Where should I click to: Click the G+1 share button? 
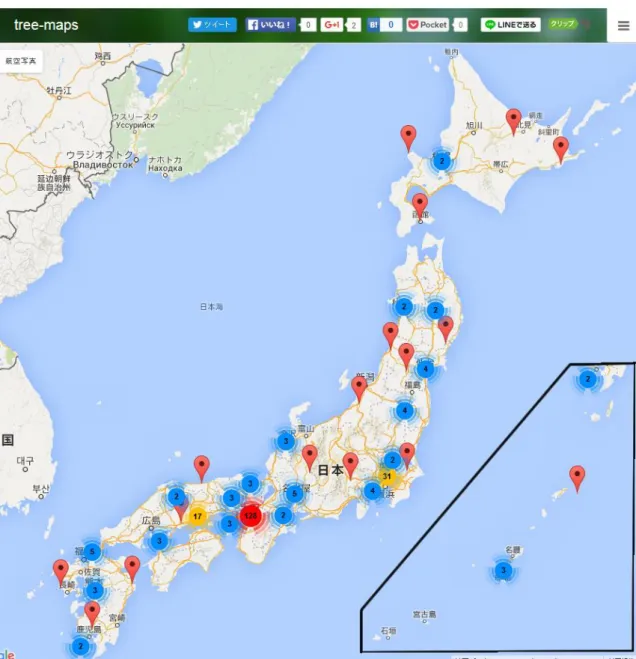[332, 25]
